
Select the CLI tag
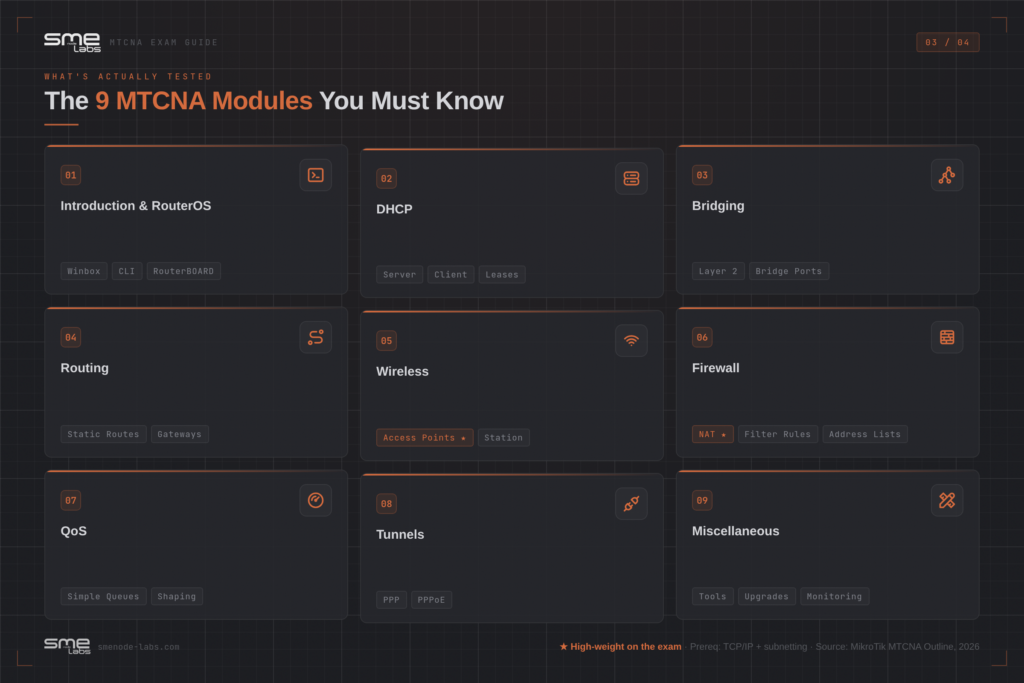127,271
